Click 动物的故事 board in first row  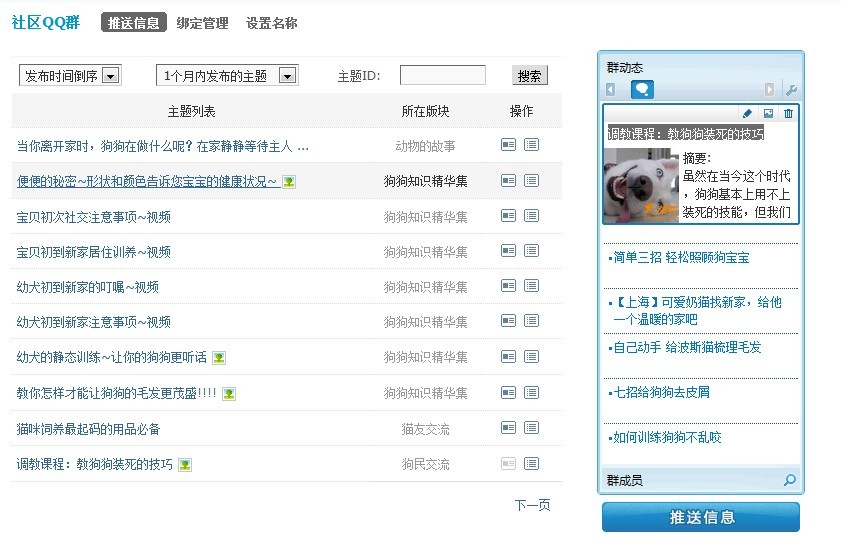425,146
